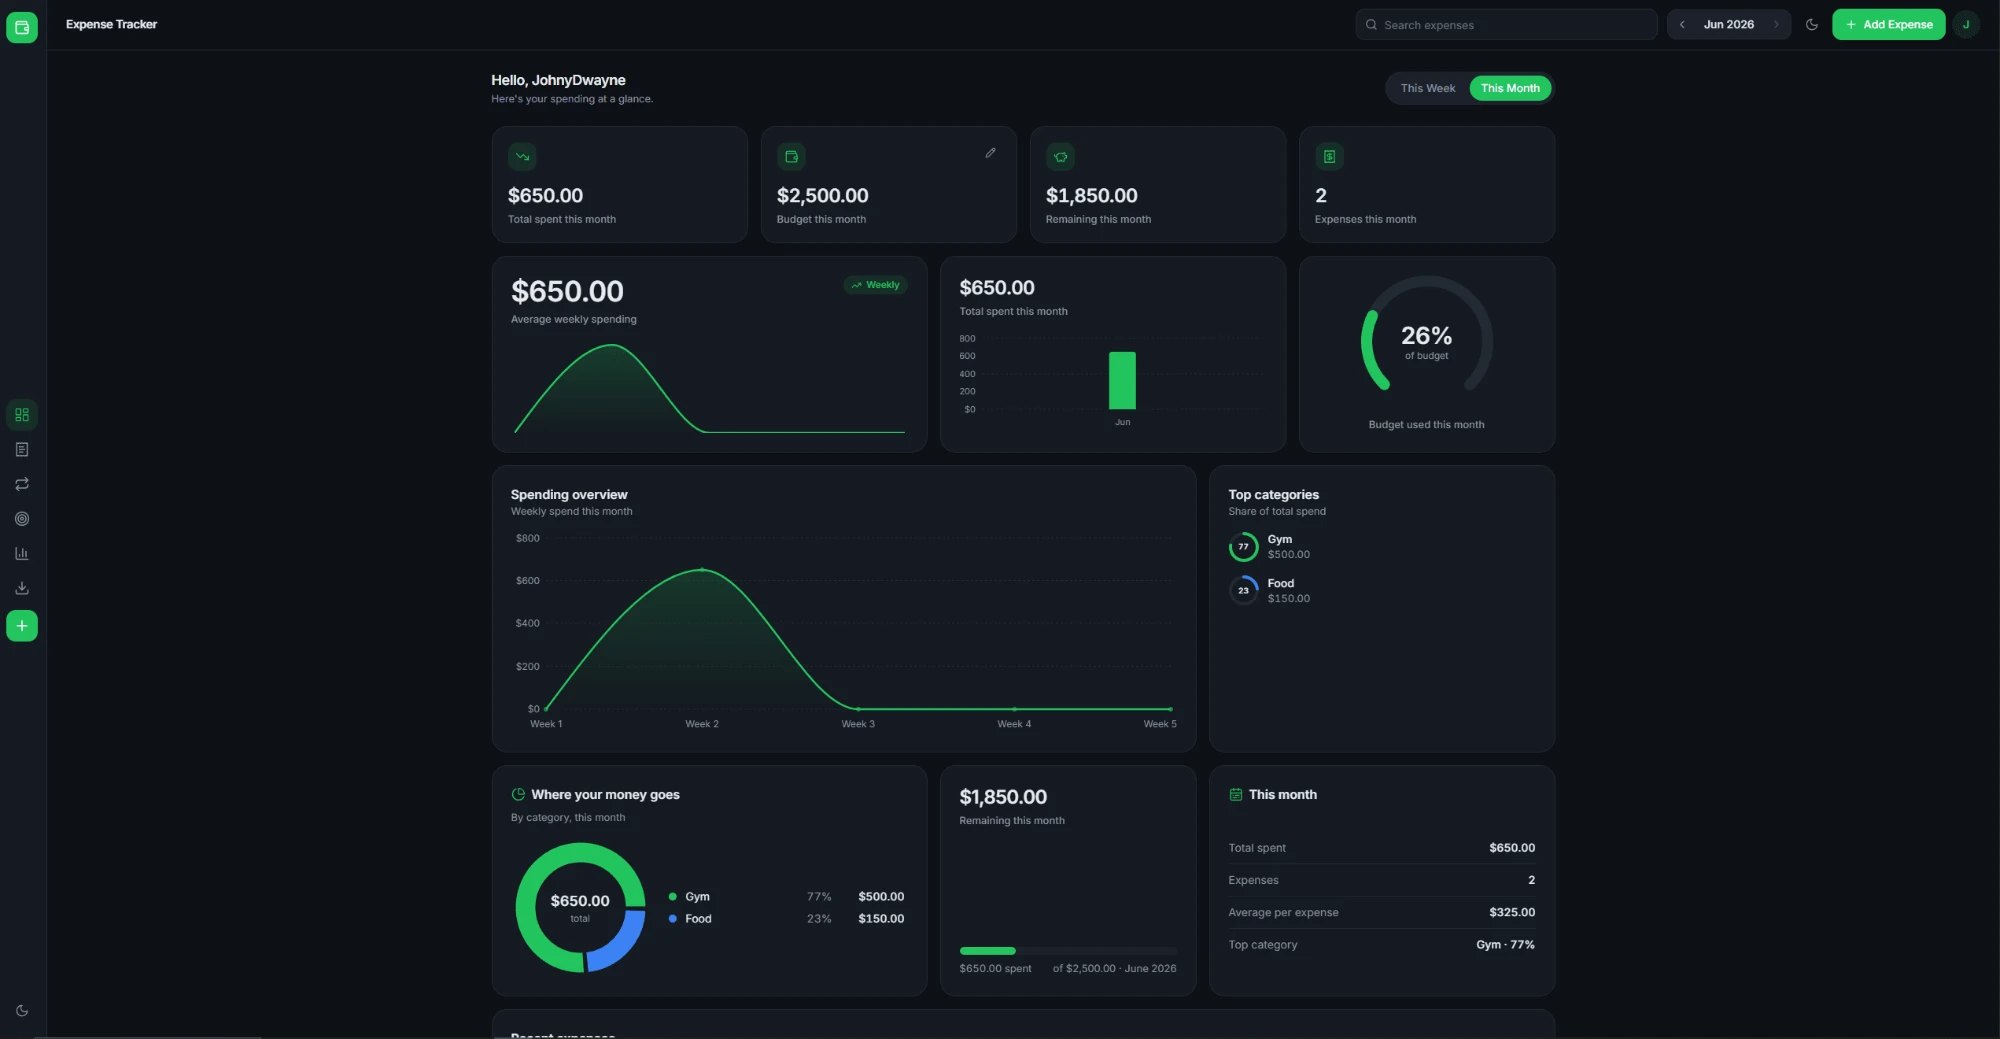2000x1039 pixels.
Task: Click the $1,850.00 Remaining this month card value
Action: pyautogui.click(x=1091, y=196)
